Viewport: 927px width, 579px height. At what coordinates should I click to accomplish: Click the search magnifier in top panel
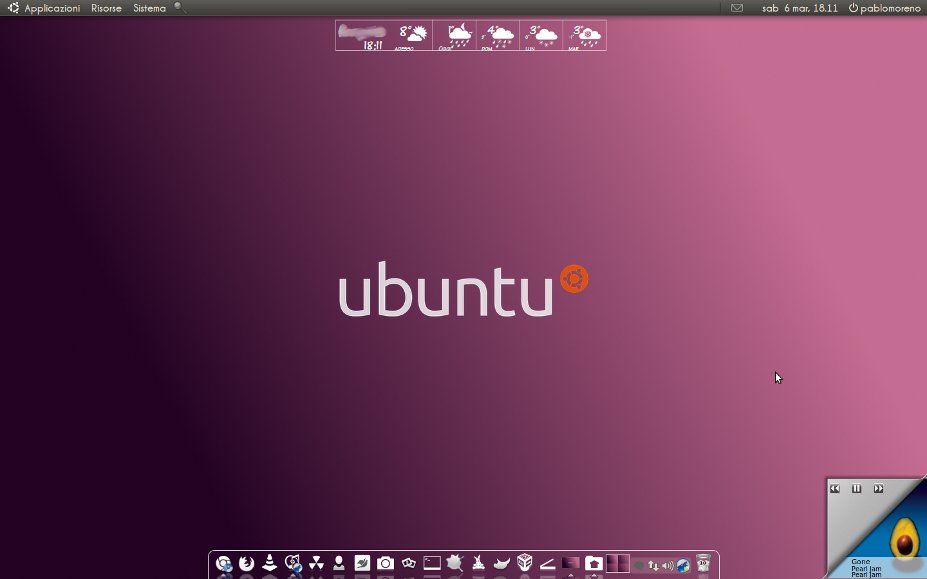[180, 8]
